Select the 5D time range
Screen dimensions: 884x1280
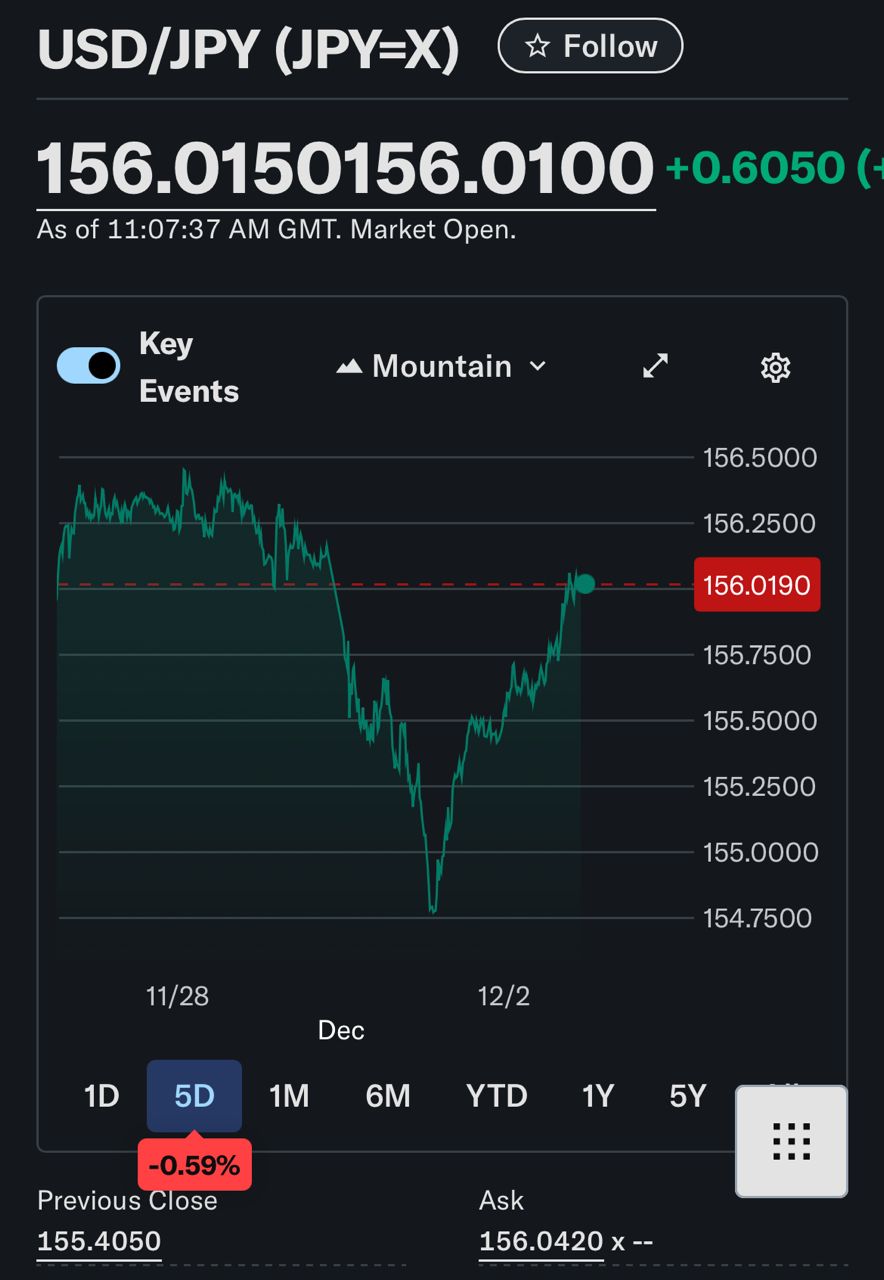194,1096
